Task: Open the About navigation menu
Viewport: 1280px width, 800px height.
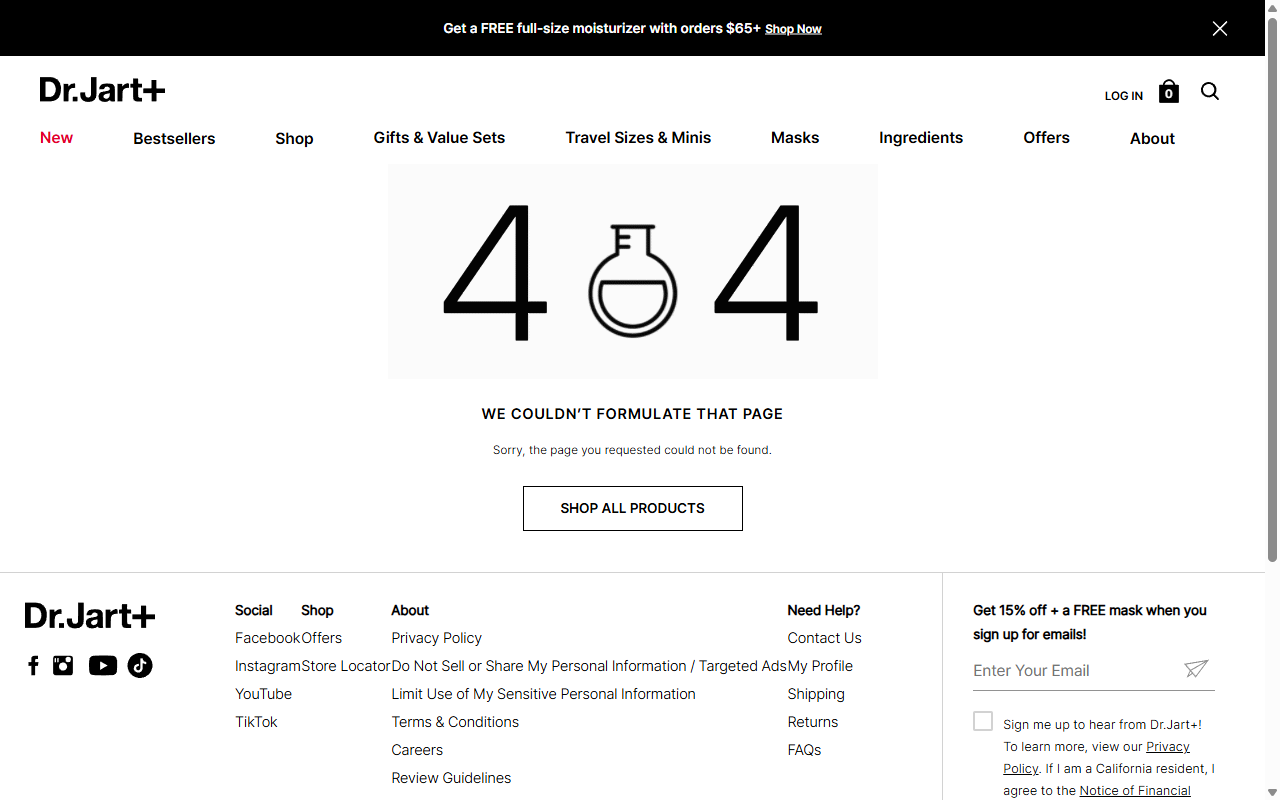Action: tap(1152, 139)
